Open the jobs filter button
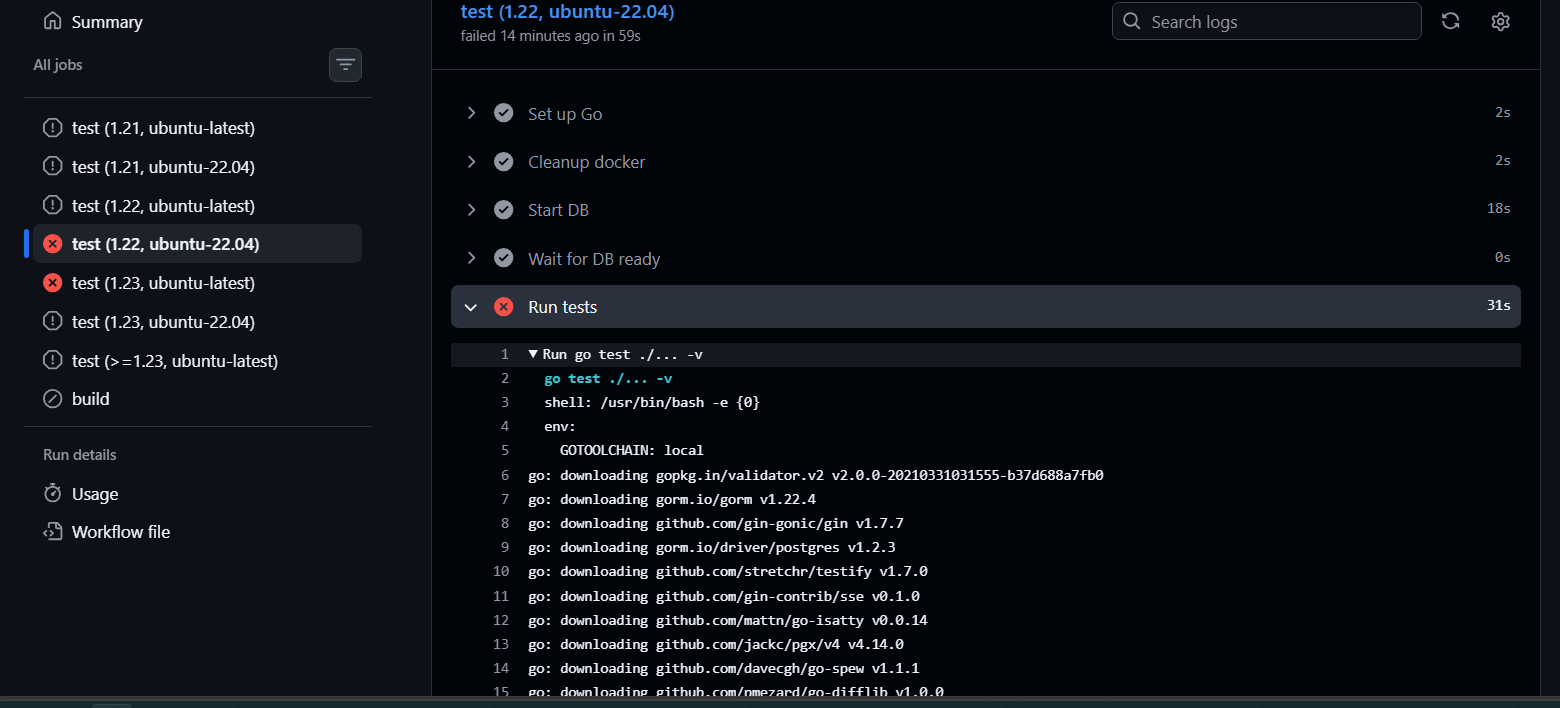1560x708 pixels. coord(345,65)
